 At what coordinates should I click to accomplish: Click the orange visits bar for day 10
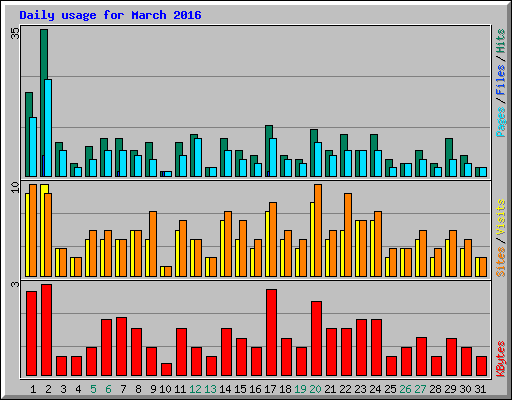[x=168, y=271]
